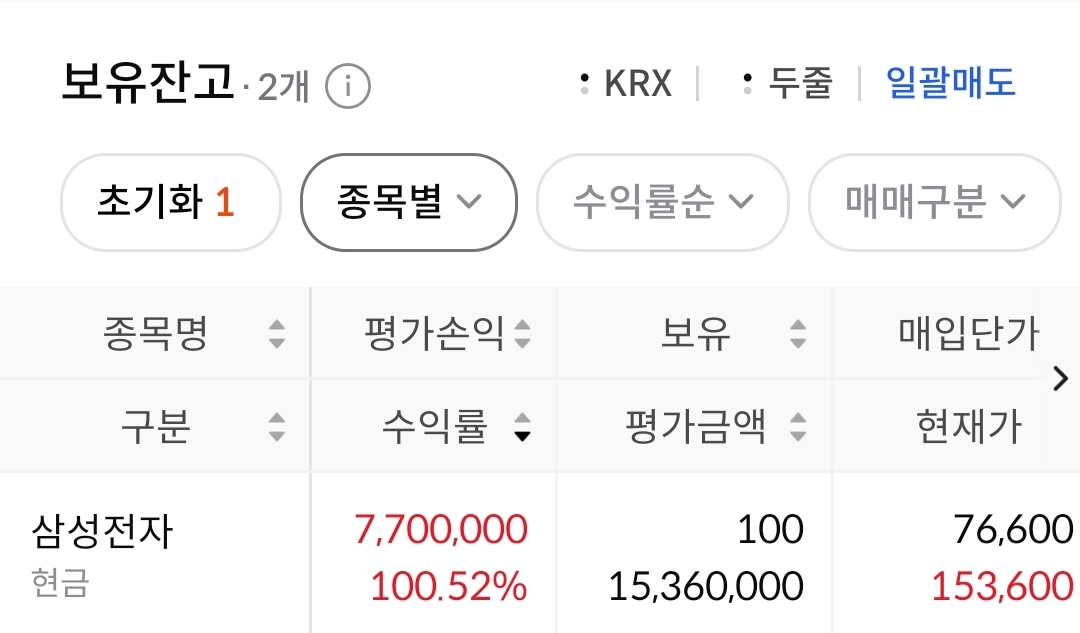Select the 삼성전자 stock row name
This screenshot has height=633, width=1080.
(102, 531)
